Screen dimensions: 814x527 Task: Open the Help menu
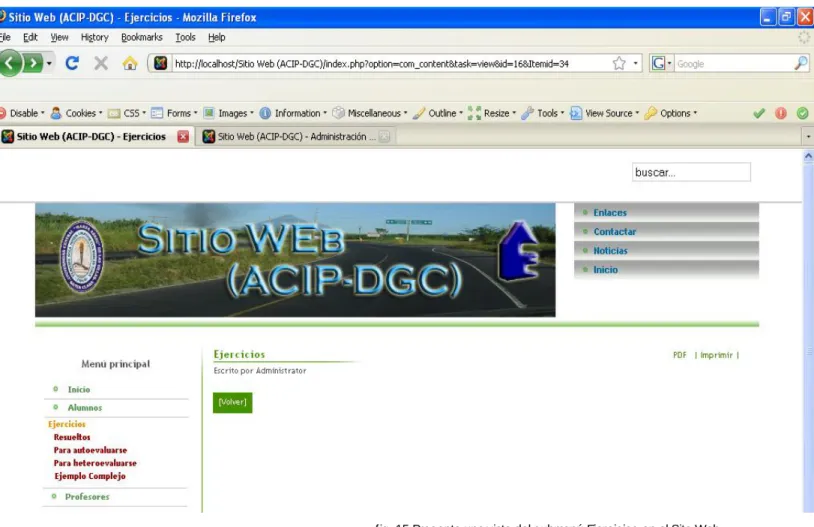(x=216, y=37)
